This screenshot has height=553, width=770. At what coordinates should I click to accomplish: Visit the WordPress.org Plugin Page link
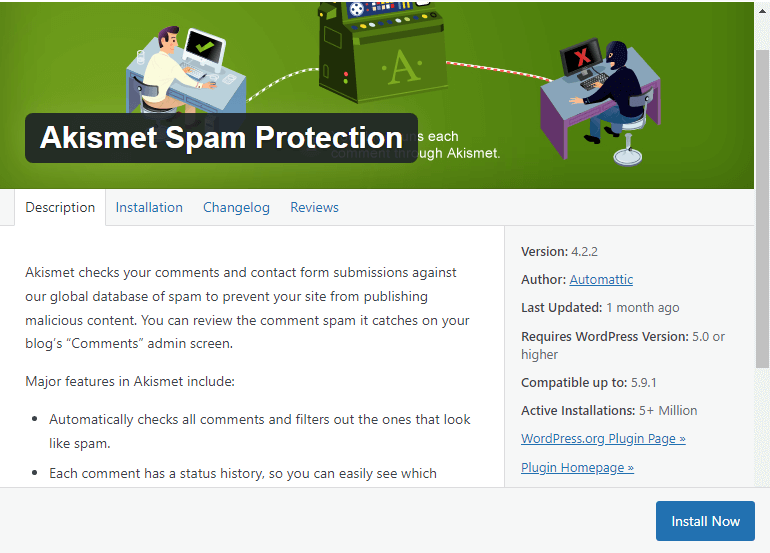(x=603, y=439)
